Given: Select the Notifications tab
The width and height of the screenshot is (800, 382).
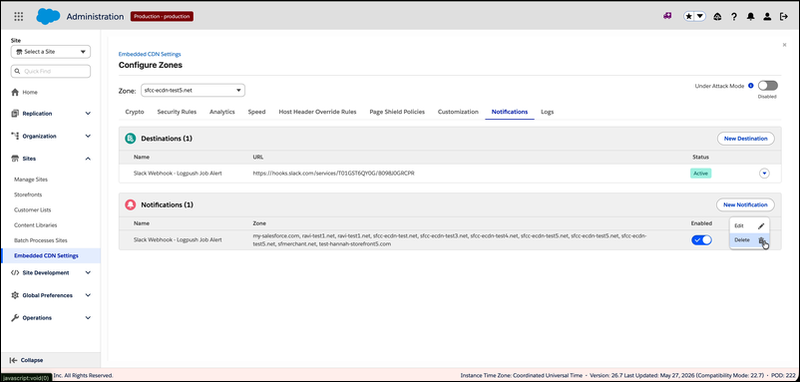Looking at the screenshot, I should pos(510,112).
